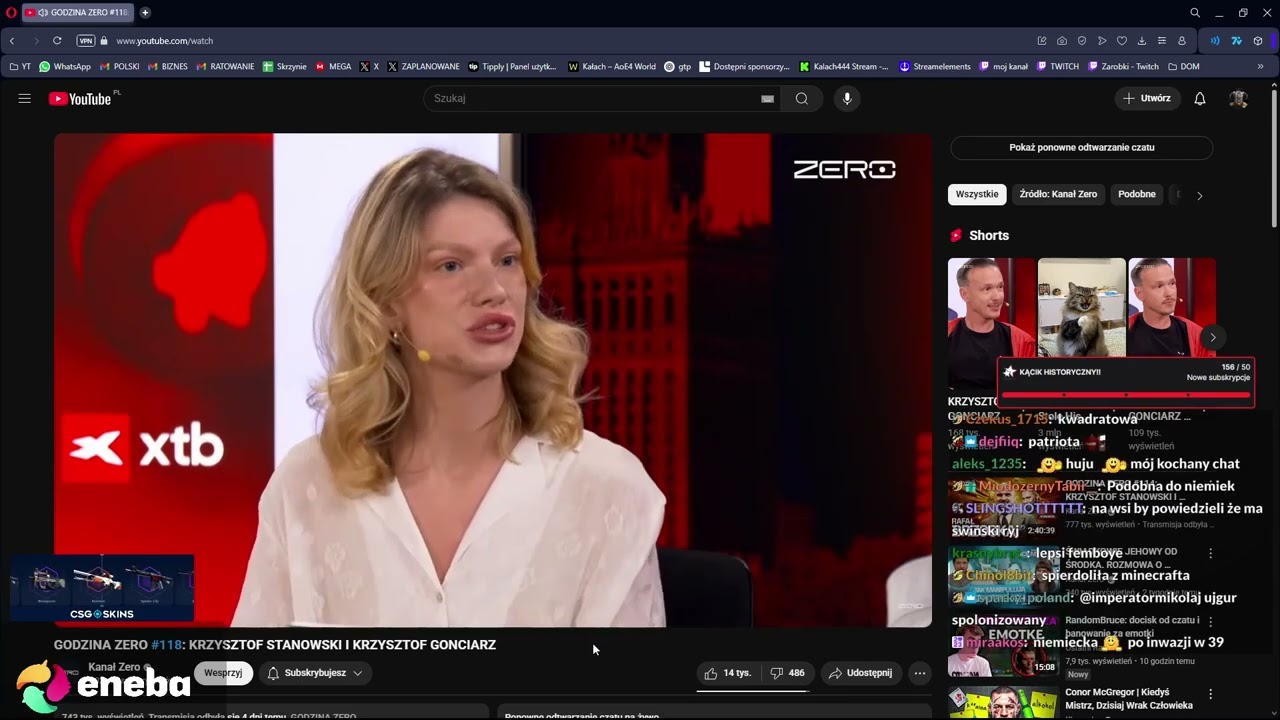Screen dimensions: 1280x720
Task: Go back using the browser back arrow
Action: (12, 41)
